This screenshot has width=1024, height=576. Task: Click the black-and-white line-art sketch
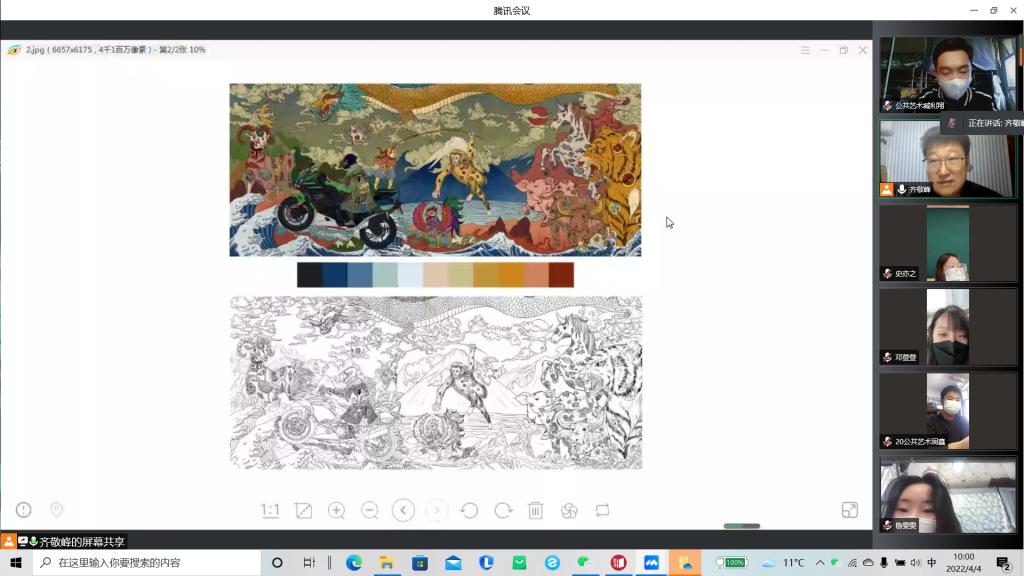(436, 383)
